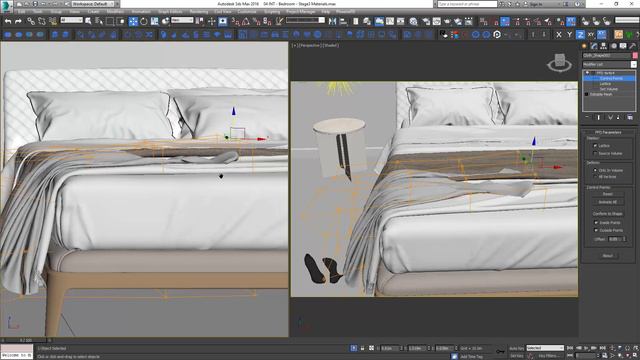The image size is (640, 360).
Task: Activate the Select and Rotate tool
Action: pos(144,21)
